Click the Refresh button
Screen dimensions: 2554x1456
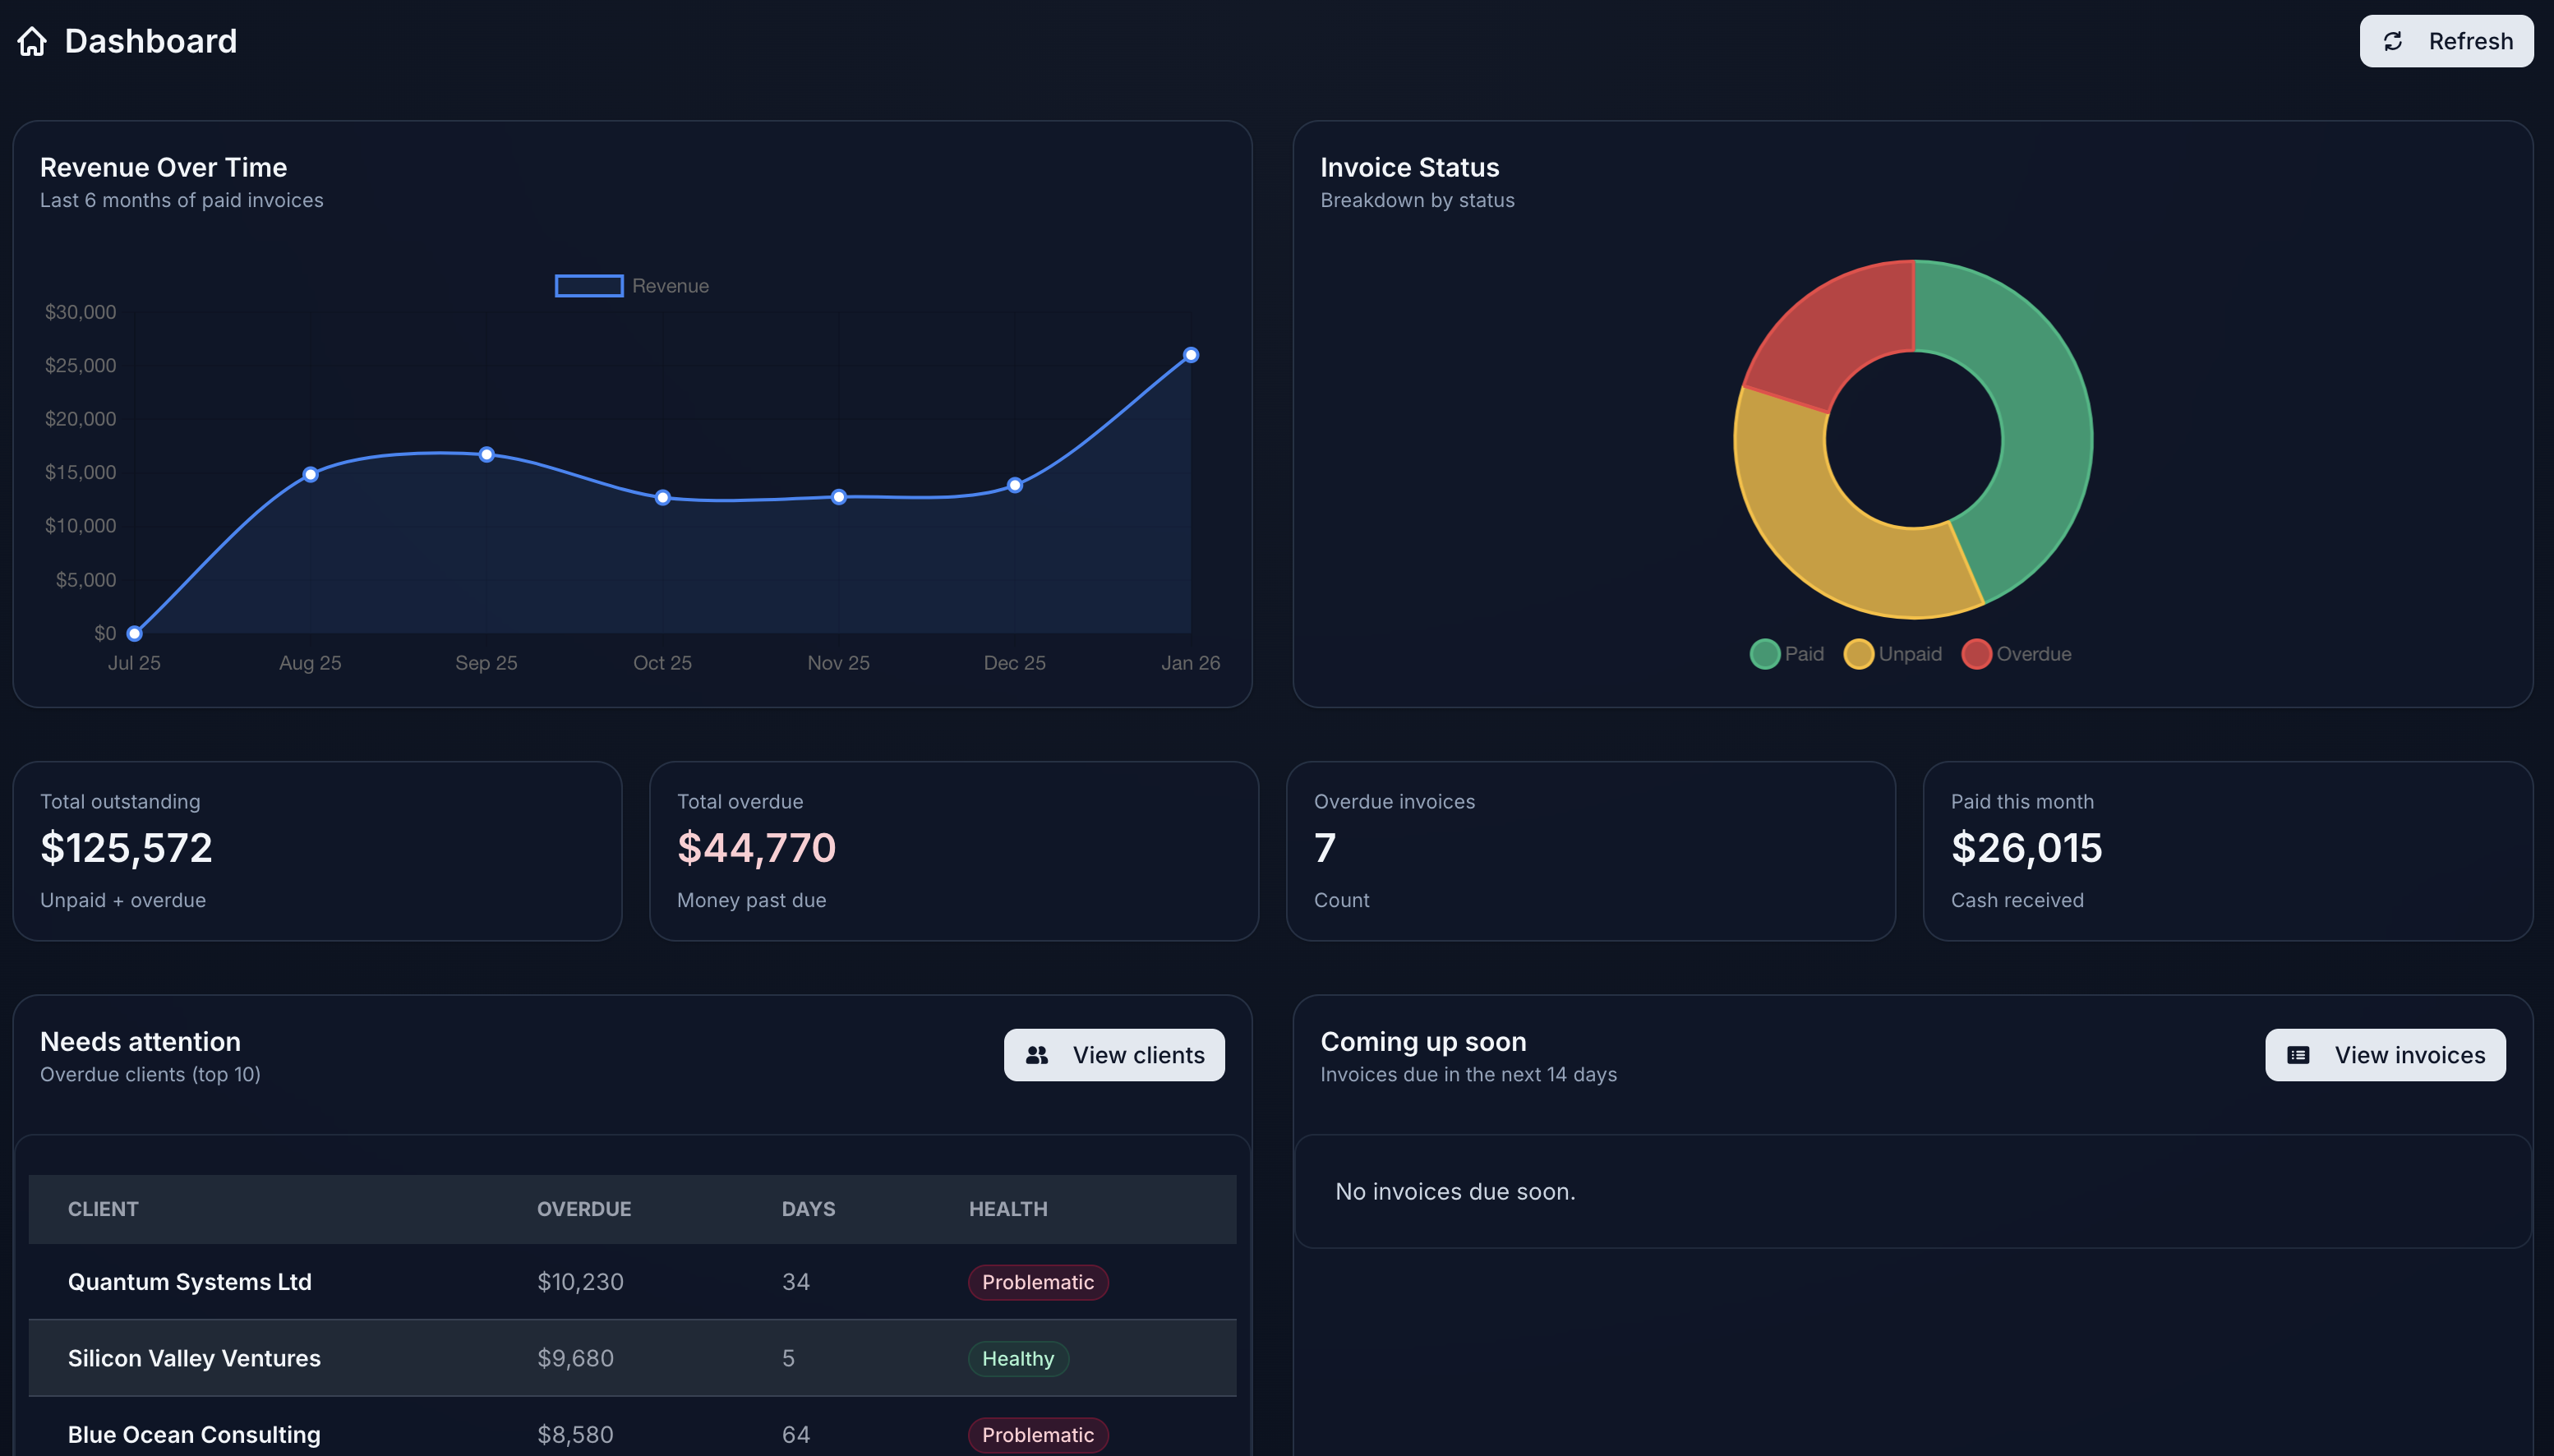(2446, 41)
